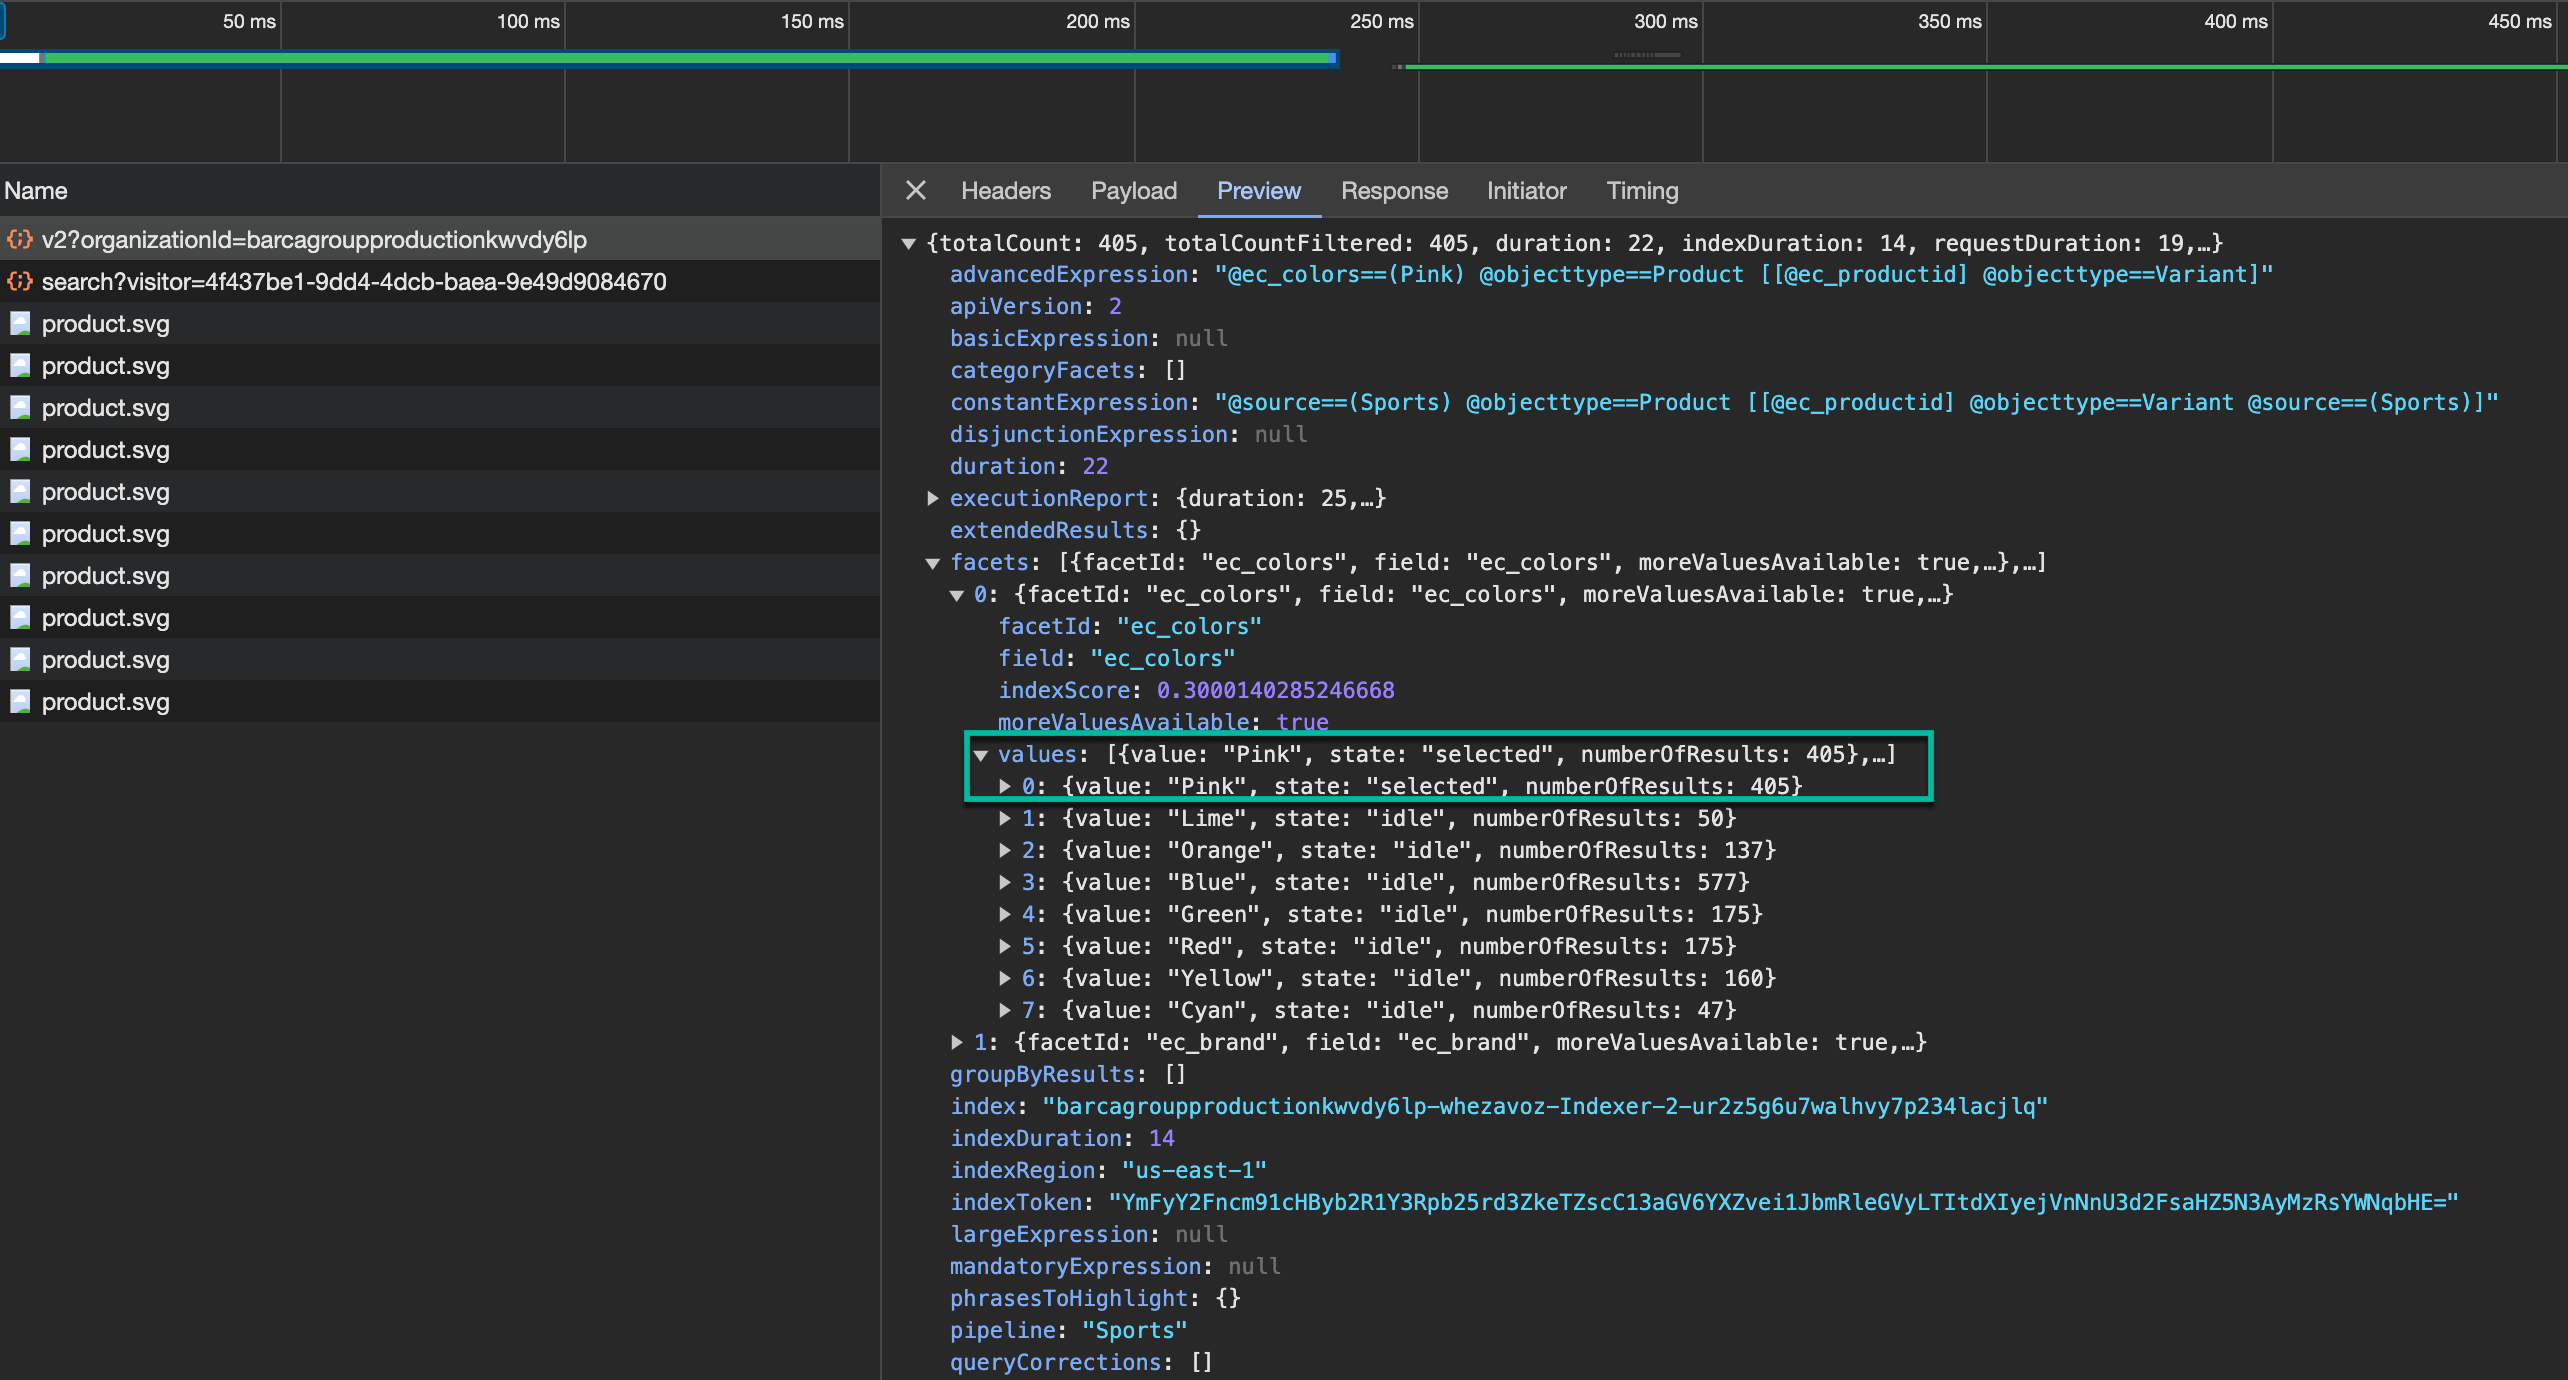
Task: Collapse the values array
Action: 981,755
